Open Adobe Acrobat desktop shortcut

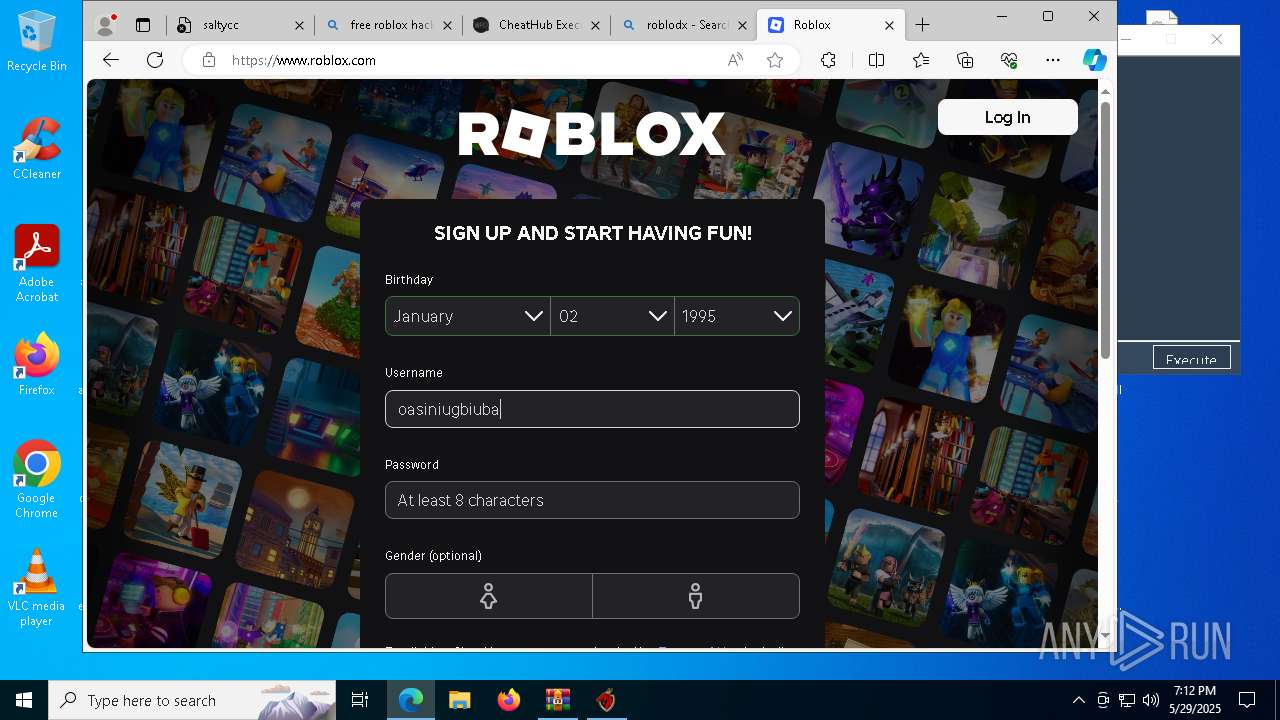pos(37,264)
